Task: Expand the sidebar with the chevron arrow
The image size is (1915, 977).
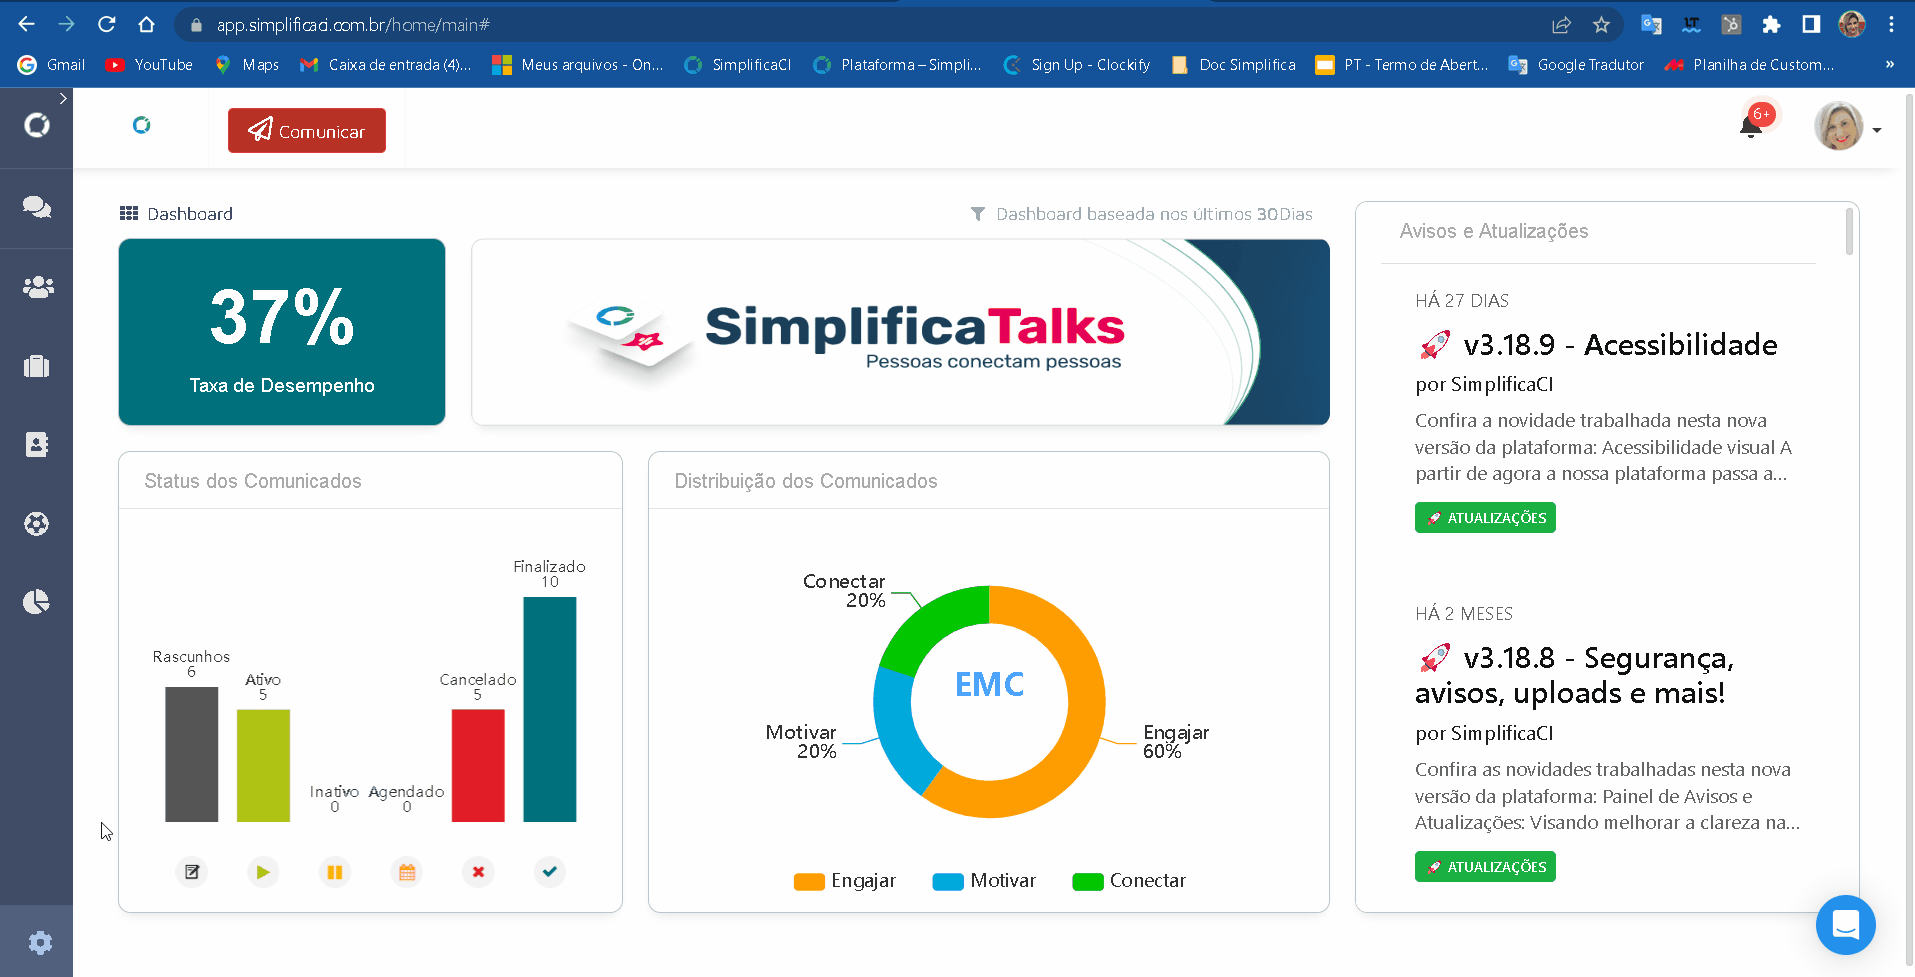Action: click(63, 99)
